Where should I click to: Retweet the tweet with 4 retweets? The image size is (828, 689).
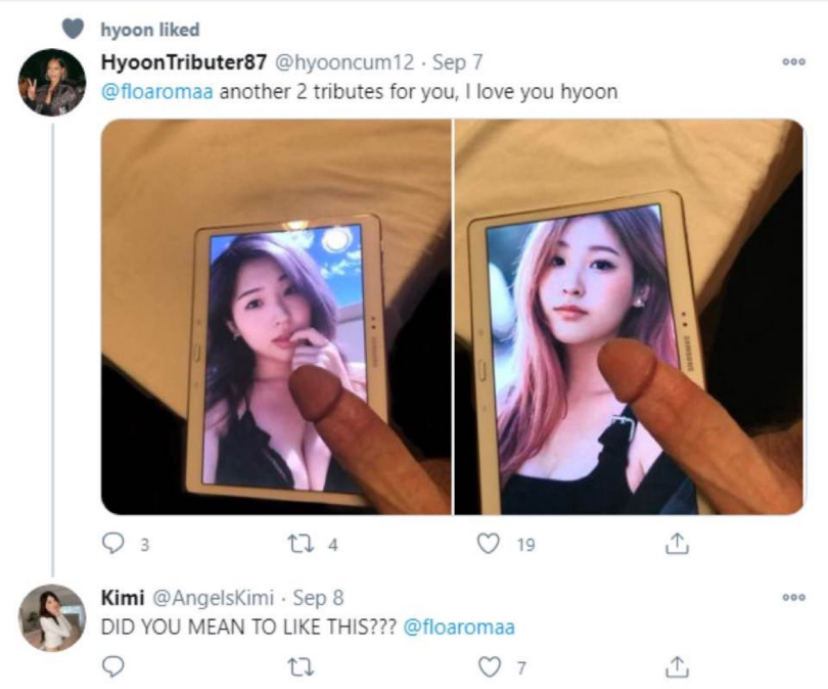pyautogui.click(x=299, y=544)
